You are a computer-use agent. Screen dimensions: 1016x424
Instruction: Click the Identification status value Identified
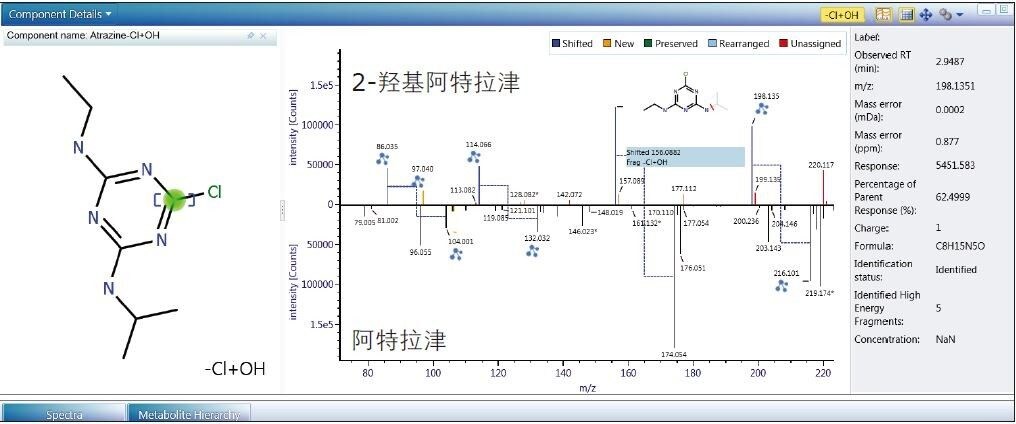click(x=956, y=269)
